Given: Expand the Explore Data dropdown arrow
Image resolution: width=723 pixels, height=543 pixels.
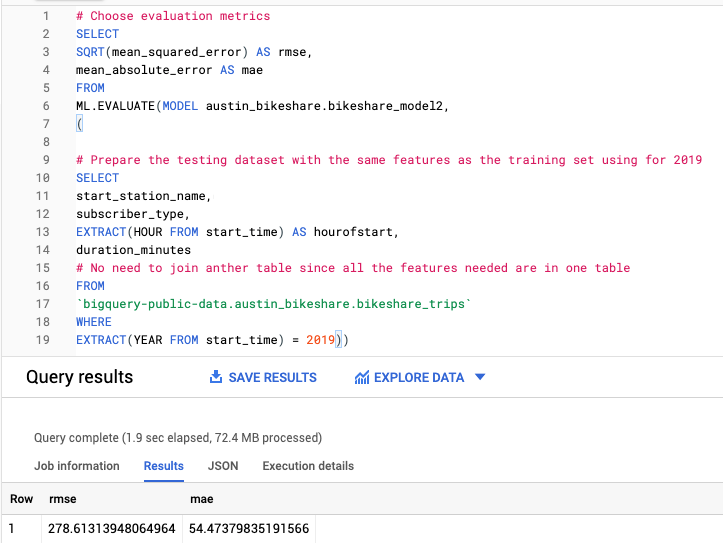Looking at the screenshot, I should pos(480,378).
